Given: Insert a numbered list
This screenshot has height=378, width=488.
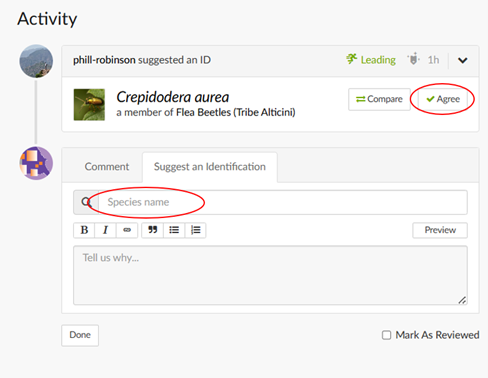Looking at the screenshot, I should [x=195, y=230].
